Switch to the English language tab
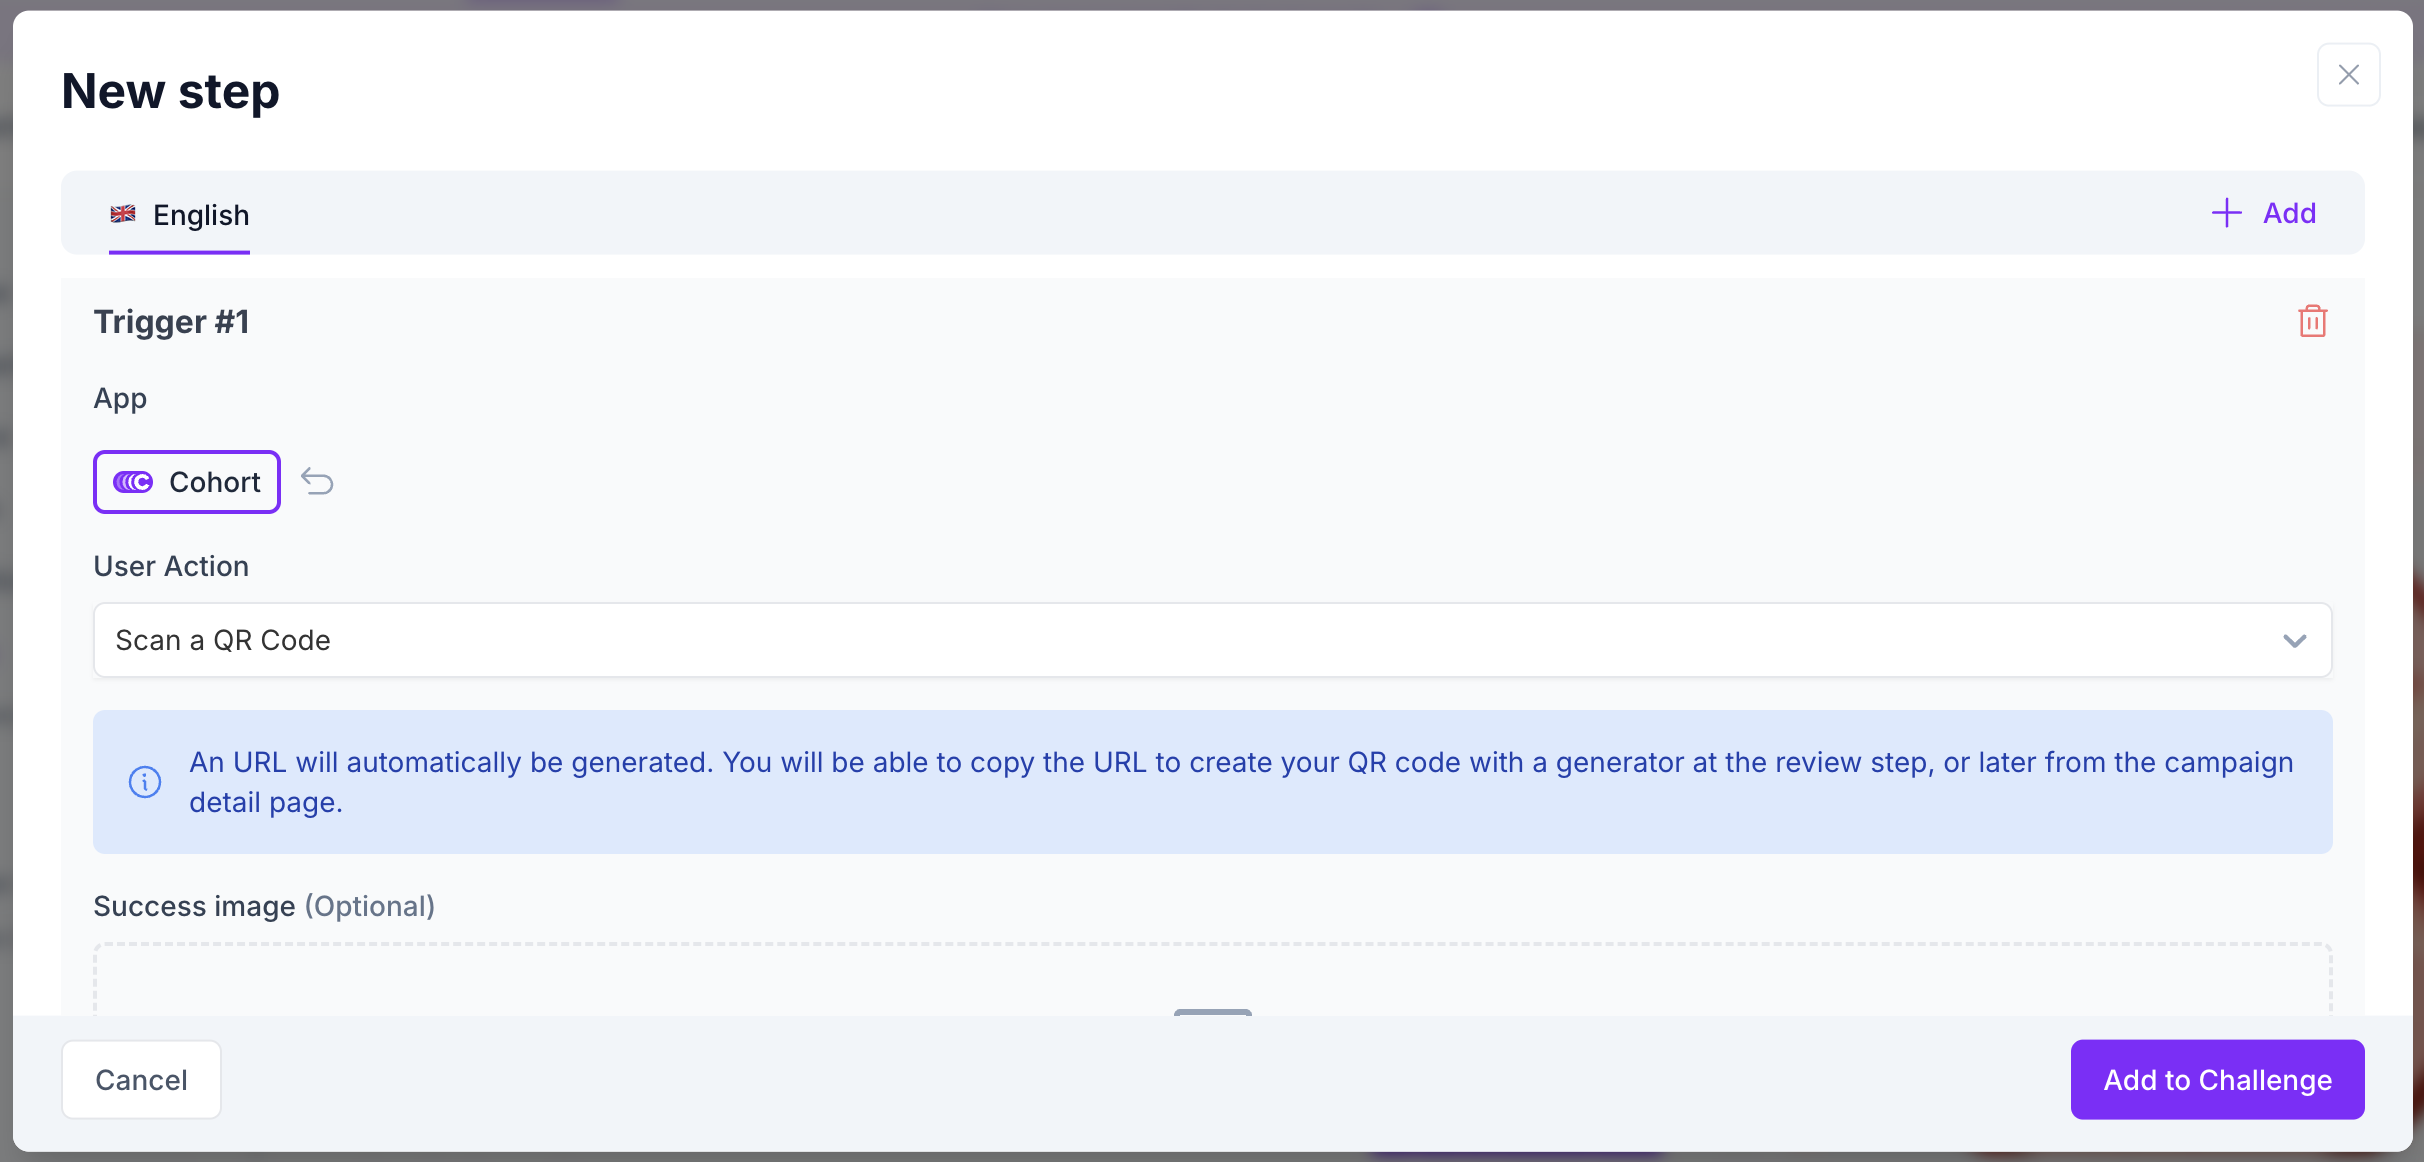This screenshot has width=2424, height=1162. tap(200, 215)
